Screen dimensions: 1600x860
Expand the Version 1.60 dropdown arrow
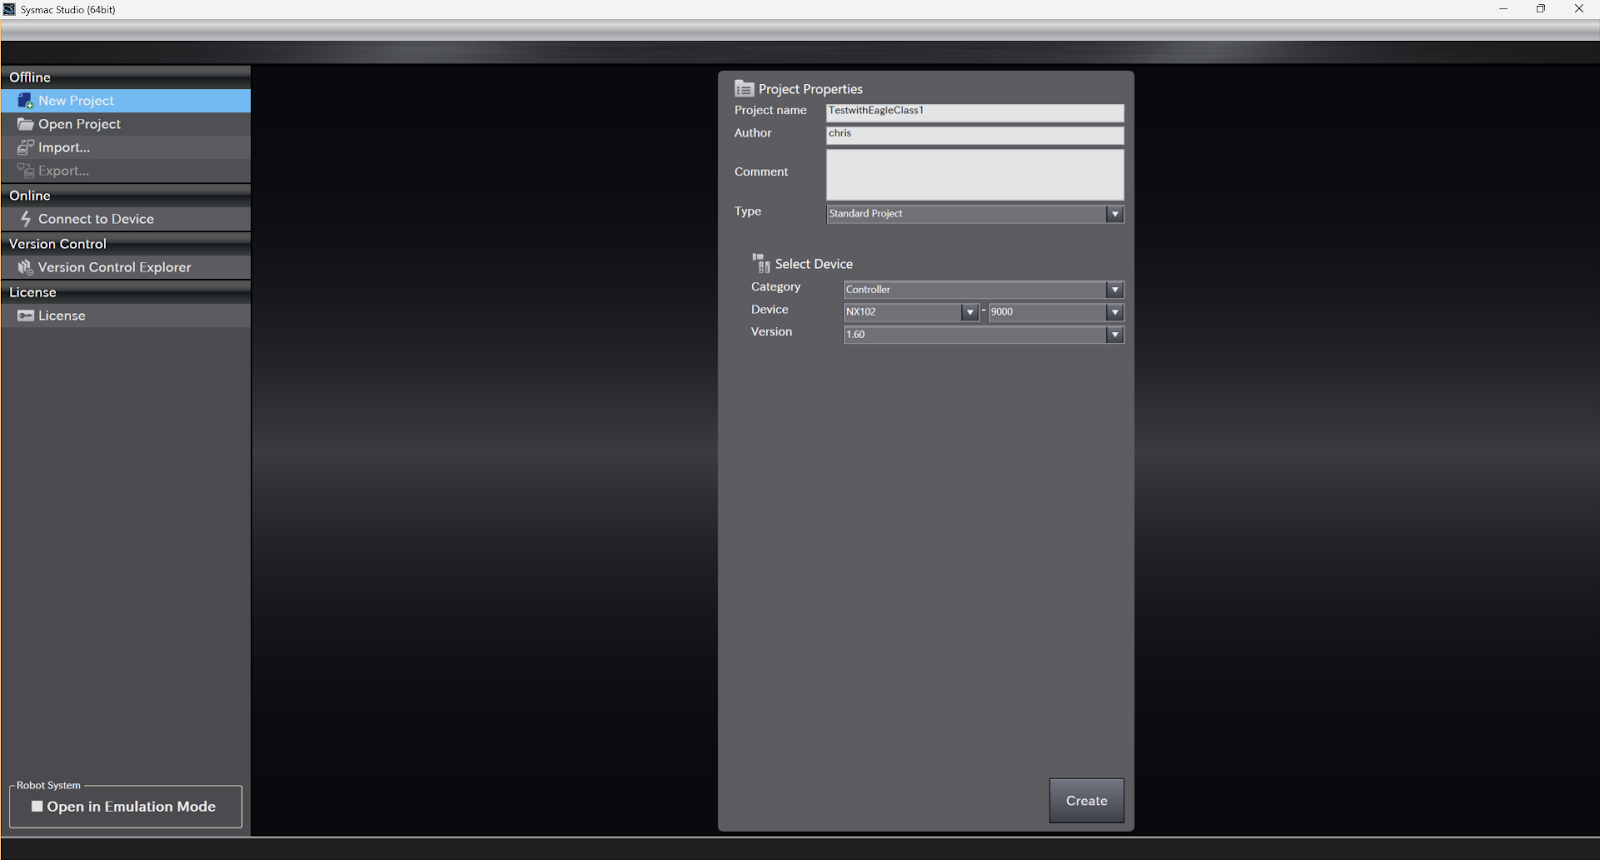pyautogui.click(x=1115, y=335)
